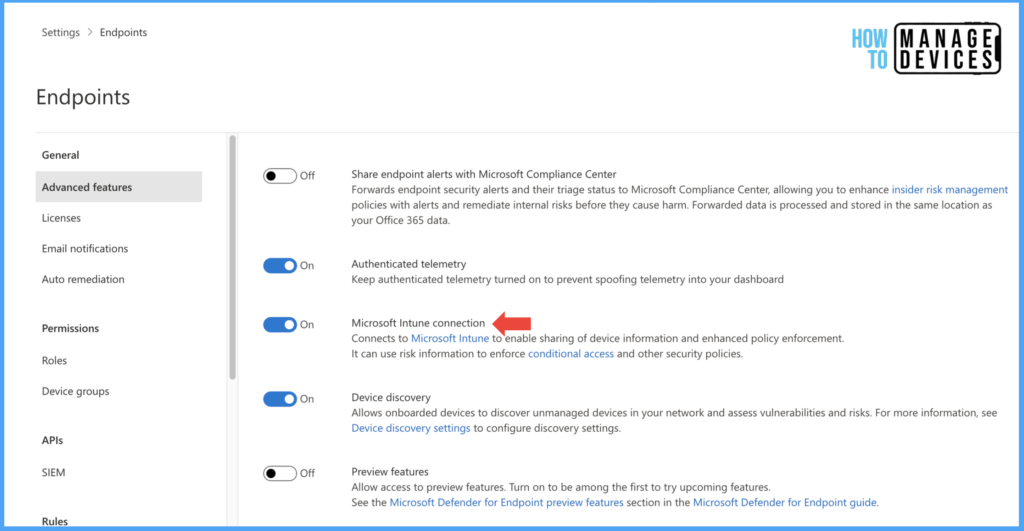Viewport: 1024px width, 531px height.
Task: Click the Device discovery title text
Action: [x=391, y=397]
